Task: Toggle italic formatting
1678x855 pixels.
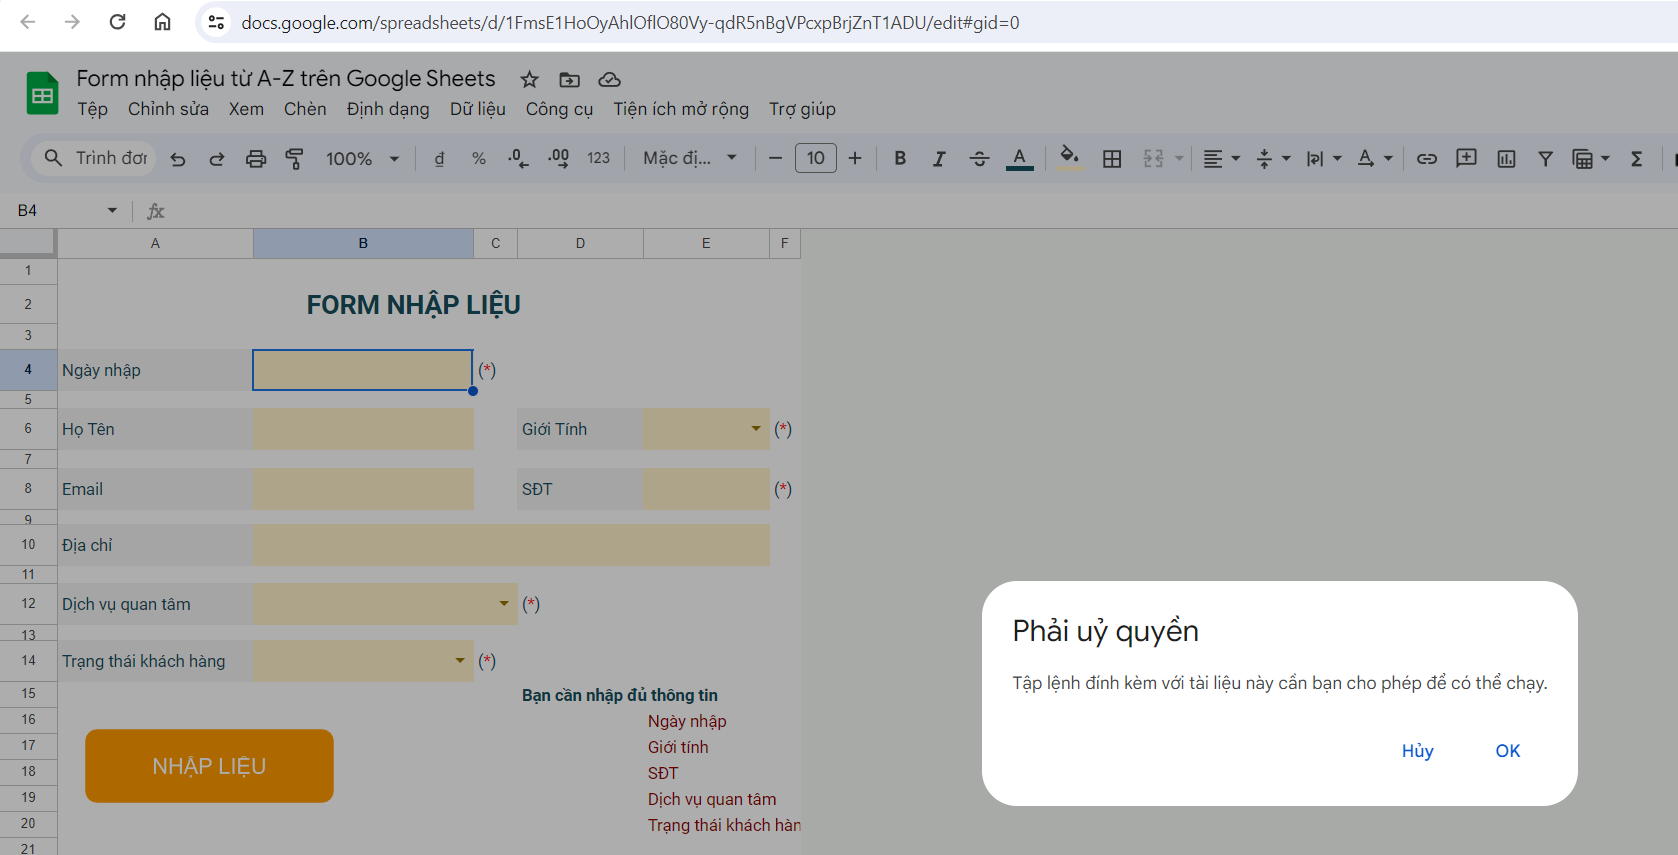Action: point(939,159)
